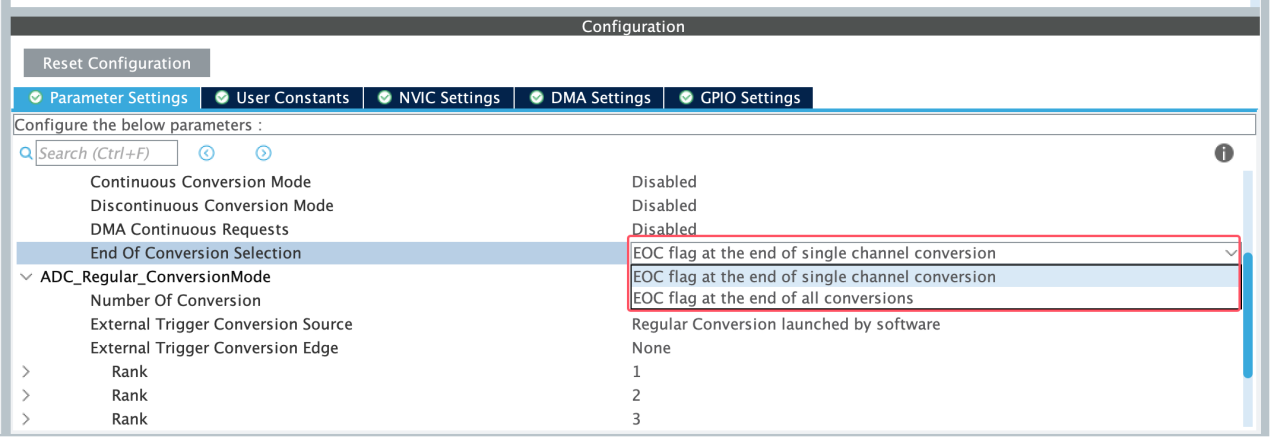Expand the Rank 1 entry
This screenshot has width=1280, height=447.
click(x=26, y=372)
